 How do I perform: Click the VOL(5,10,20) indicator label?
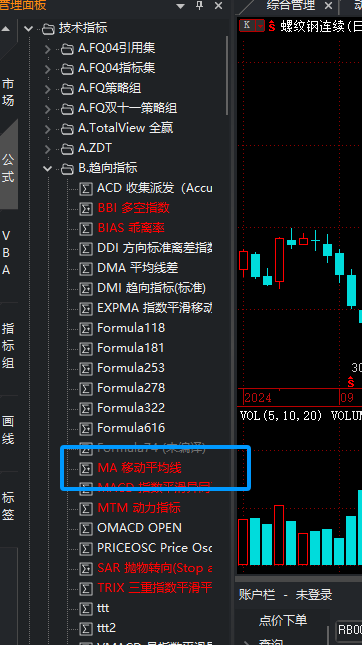click(281, 416)
